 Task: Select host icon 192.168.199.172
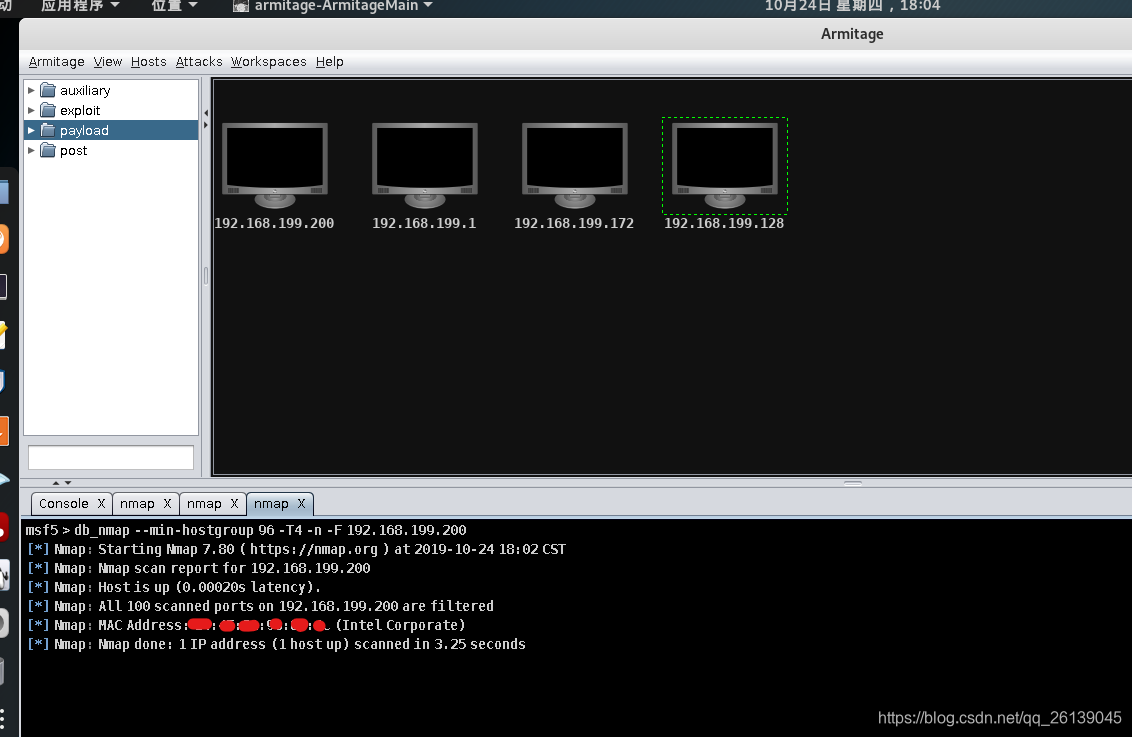(x=575, y=165)
